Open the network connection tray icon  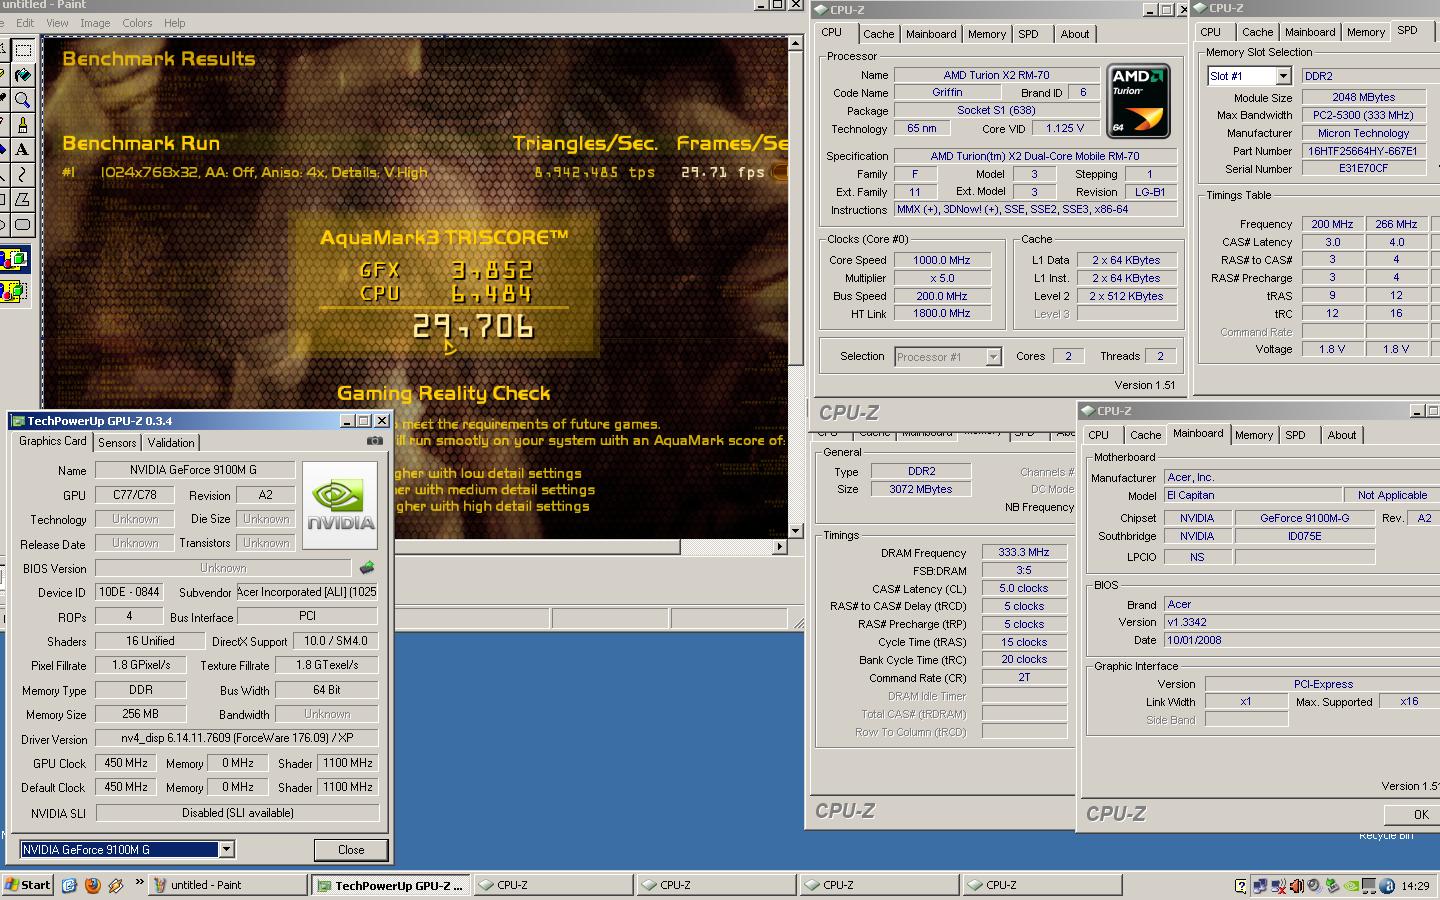tap(1260, 886)
